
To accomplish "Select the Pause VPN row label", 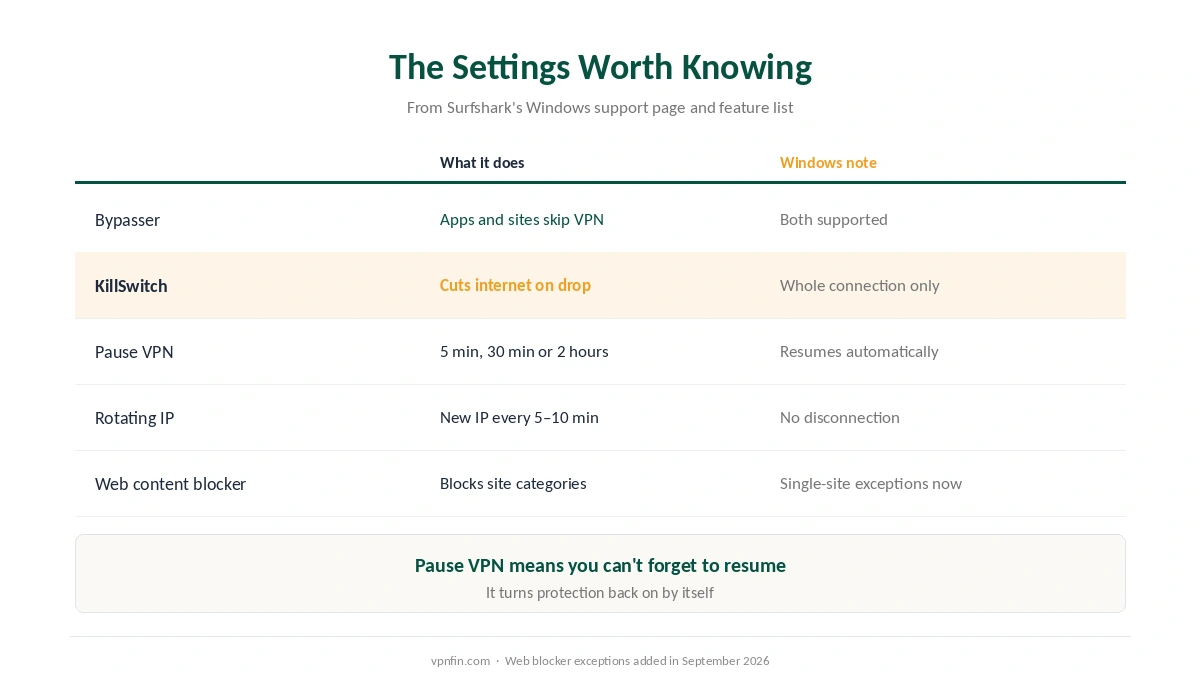I will coord(134,352).
